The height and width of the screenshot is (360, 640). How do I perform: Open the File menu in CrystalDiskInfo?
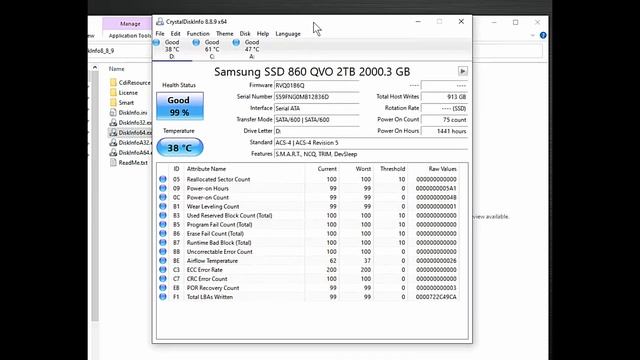coord(160,33)
